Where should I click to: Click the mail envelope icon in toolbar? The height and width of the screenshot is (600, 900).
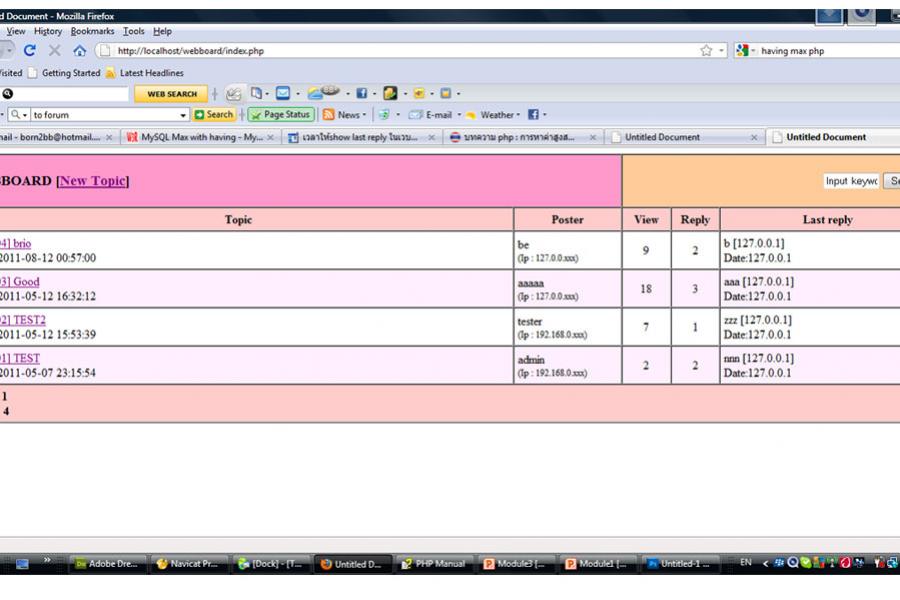coord(283,94)
